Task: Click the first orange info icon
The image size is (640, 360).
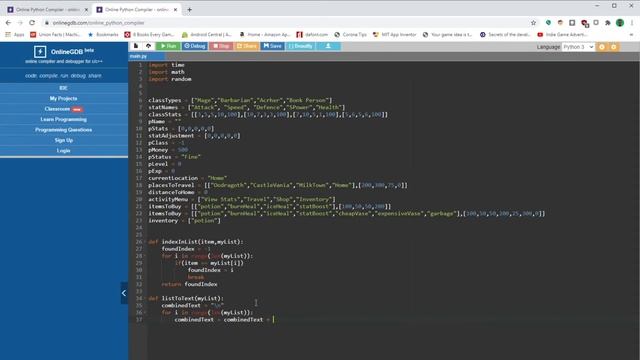Action: tap(602, 47)
